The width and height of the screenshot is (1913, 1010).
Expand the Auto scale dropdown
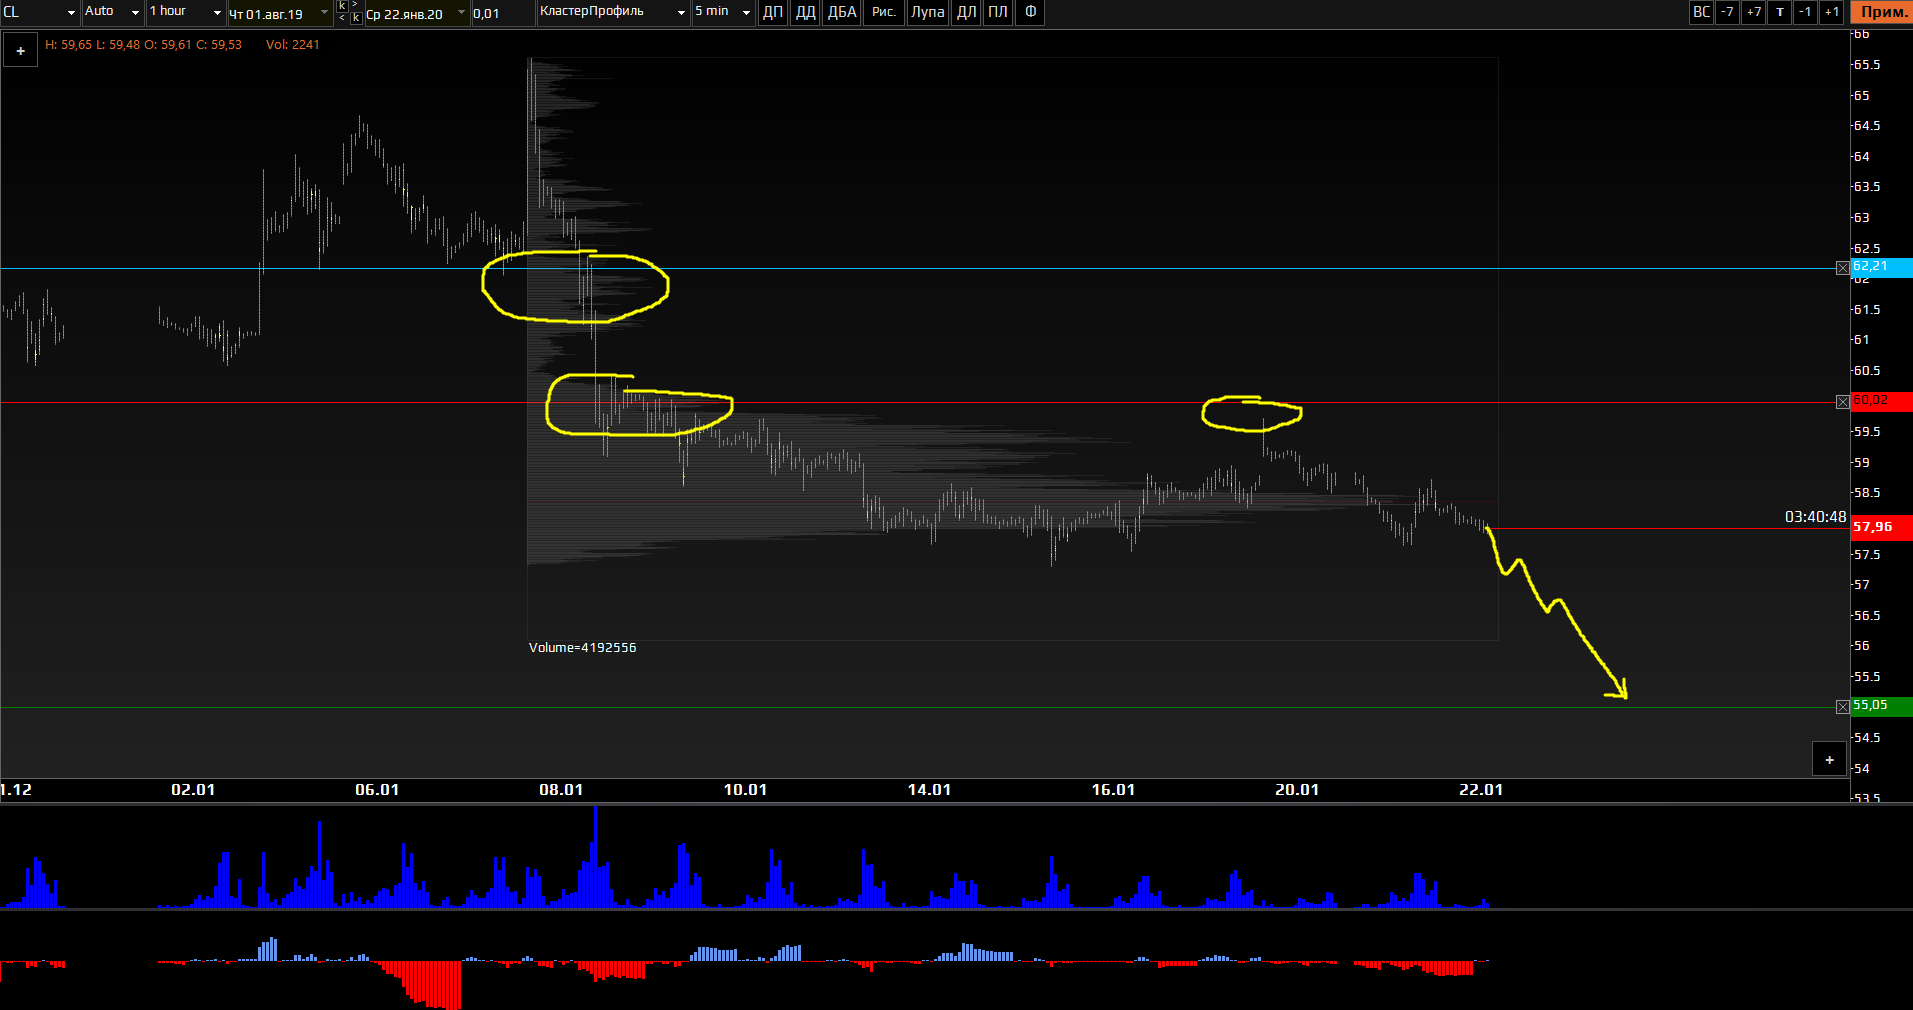point(112,12)
